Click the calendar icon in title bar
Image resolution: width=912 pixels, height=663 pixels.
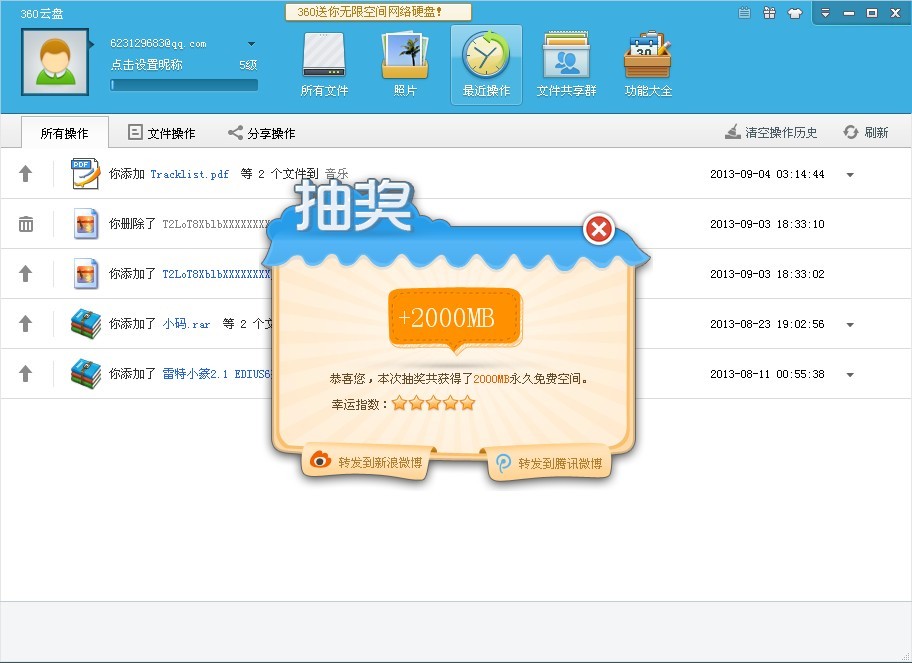tap(744, 13)
